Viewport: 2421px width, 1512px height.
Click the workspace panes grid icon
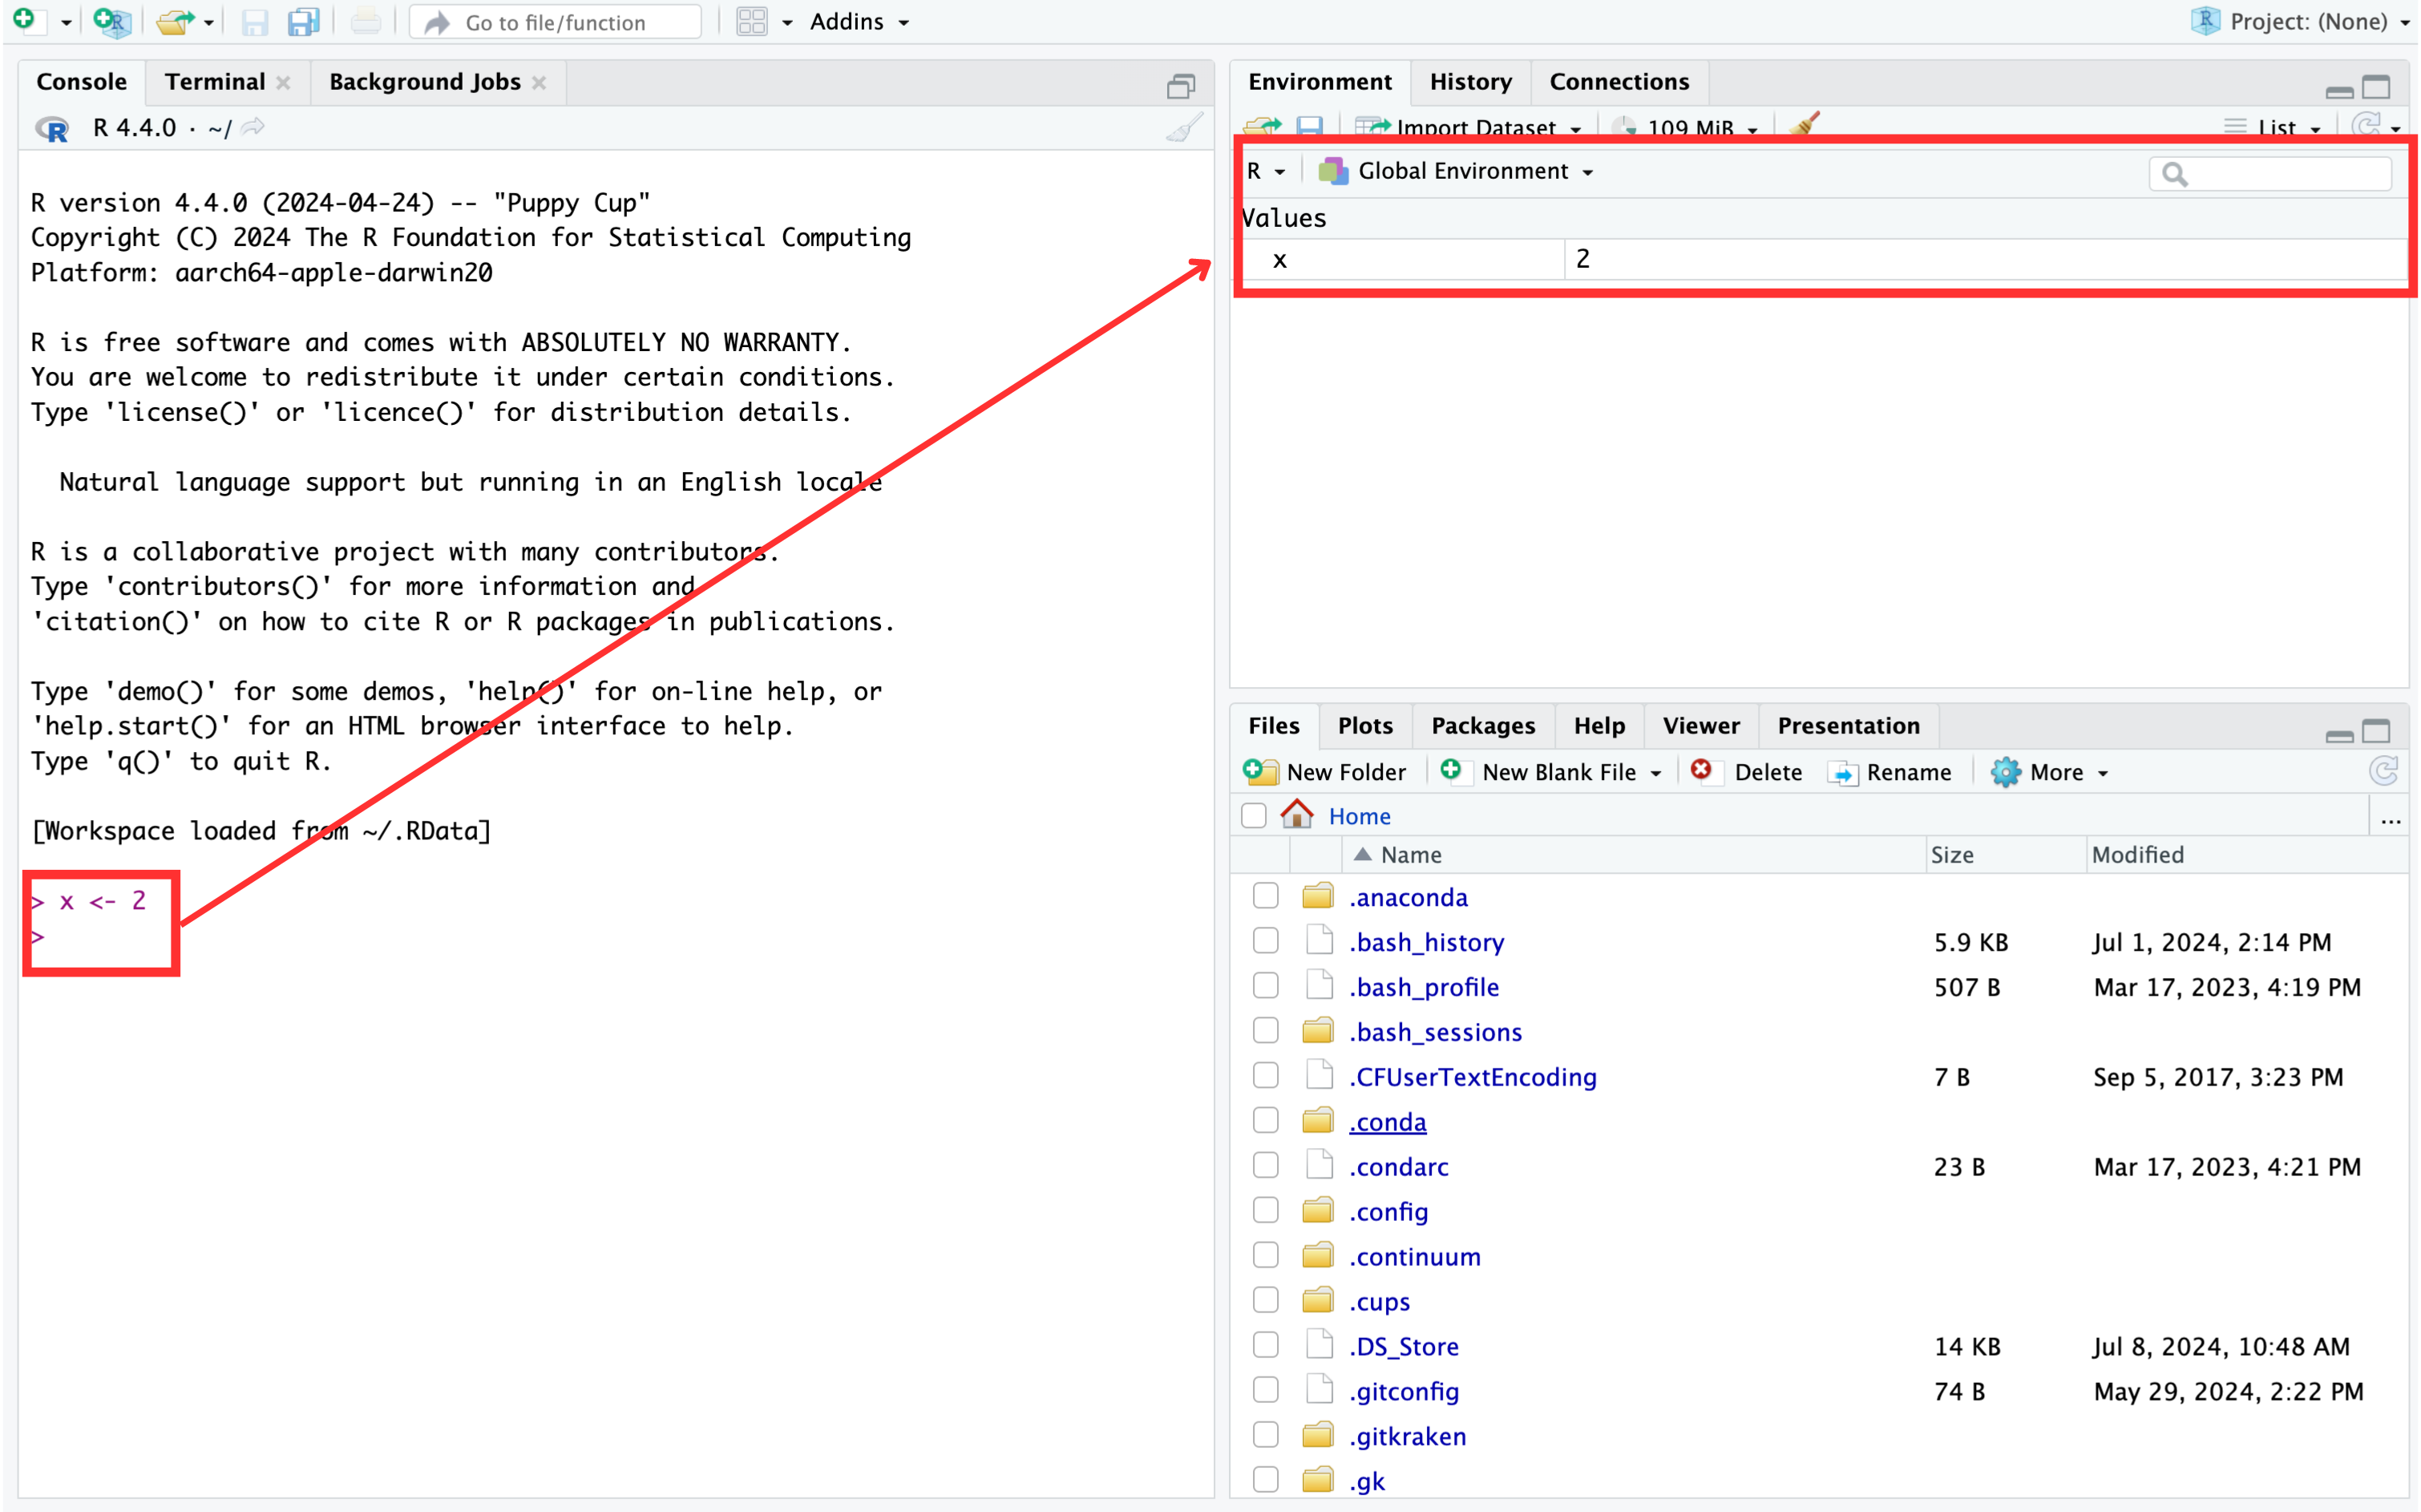(x=751, y=21)
